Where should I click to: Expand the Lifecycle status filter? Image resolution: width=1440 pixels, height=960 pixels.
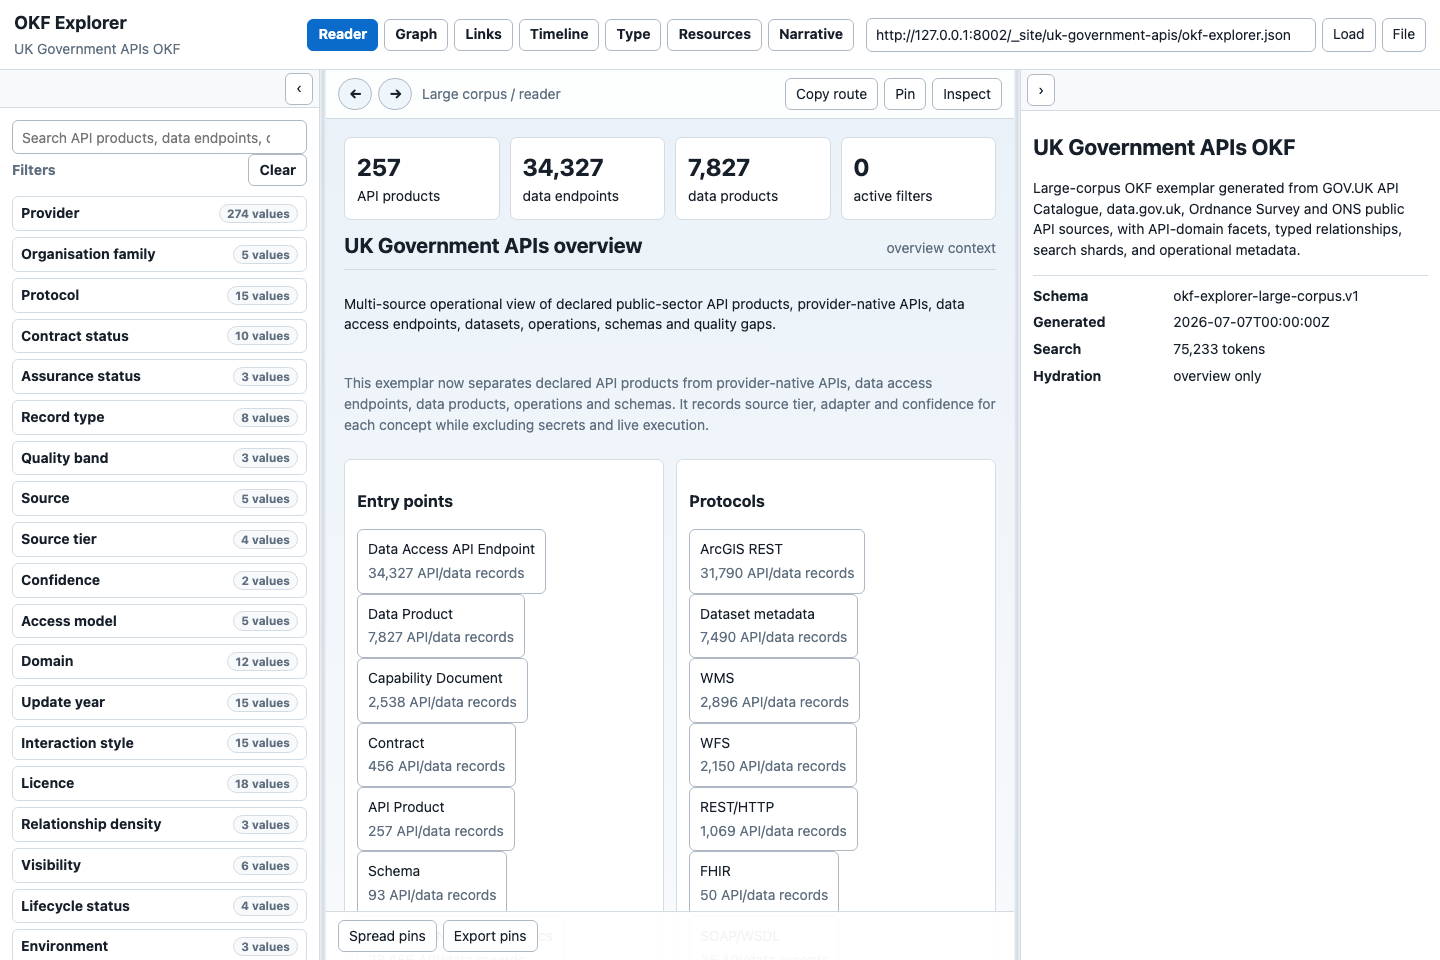click(x=159, y=906)
